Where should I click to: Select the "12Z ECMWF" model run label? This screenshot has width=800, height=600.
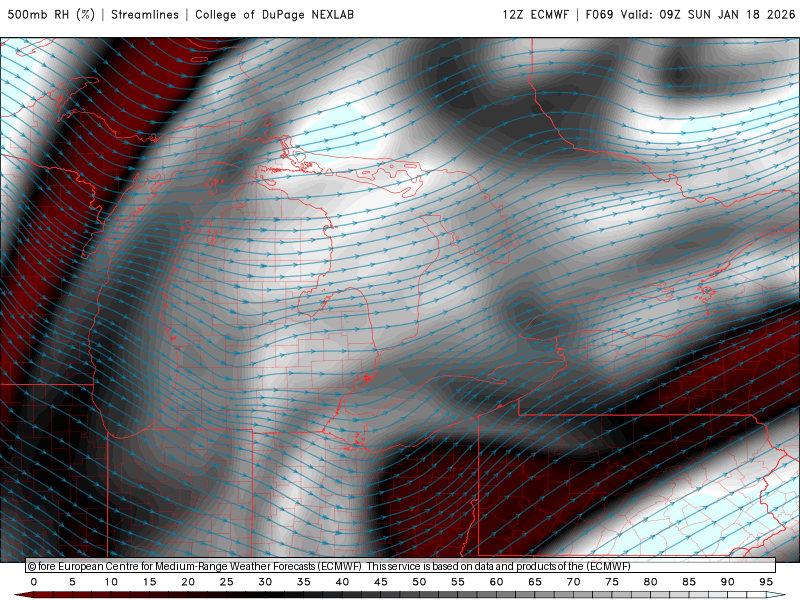tap(535, 15)
